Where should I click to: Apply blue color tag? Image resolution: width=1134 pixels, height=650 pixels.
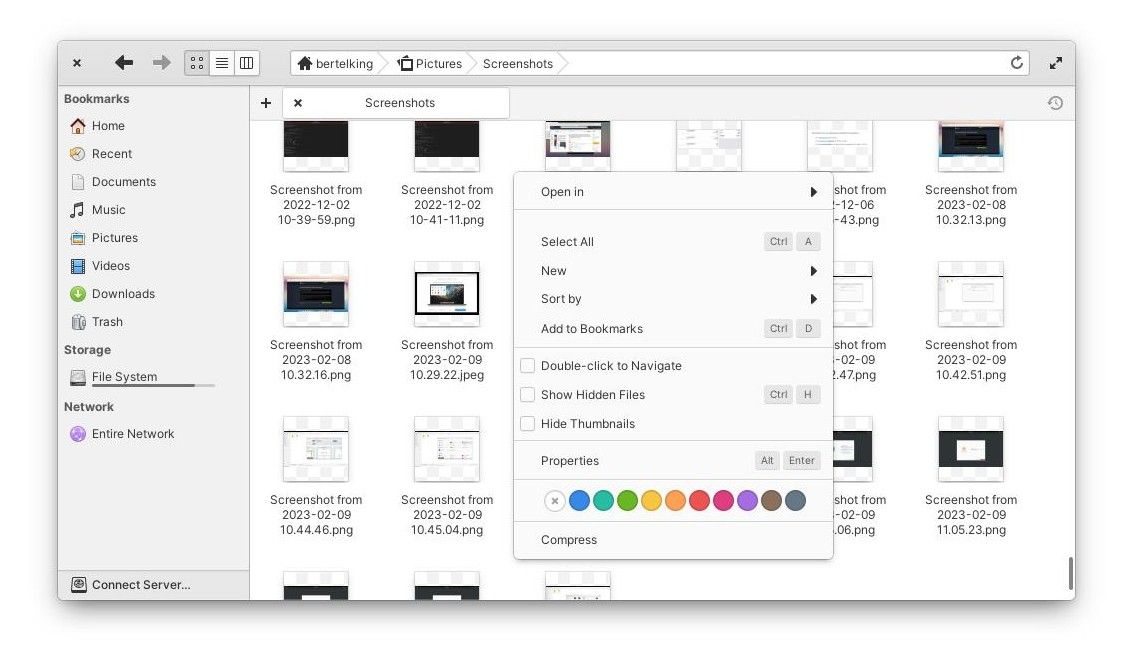click(x=579, y=500)
